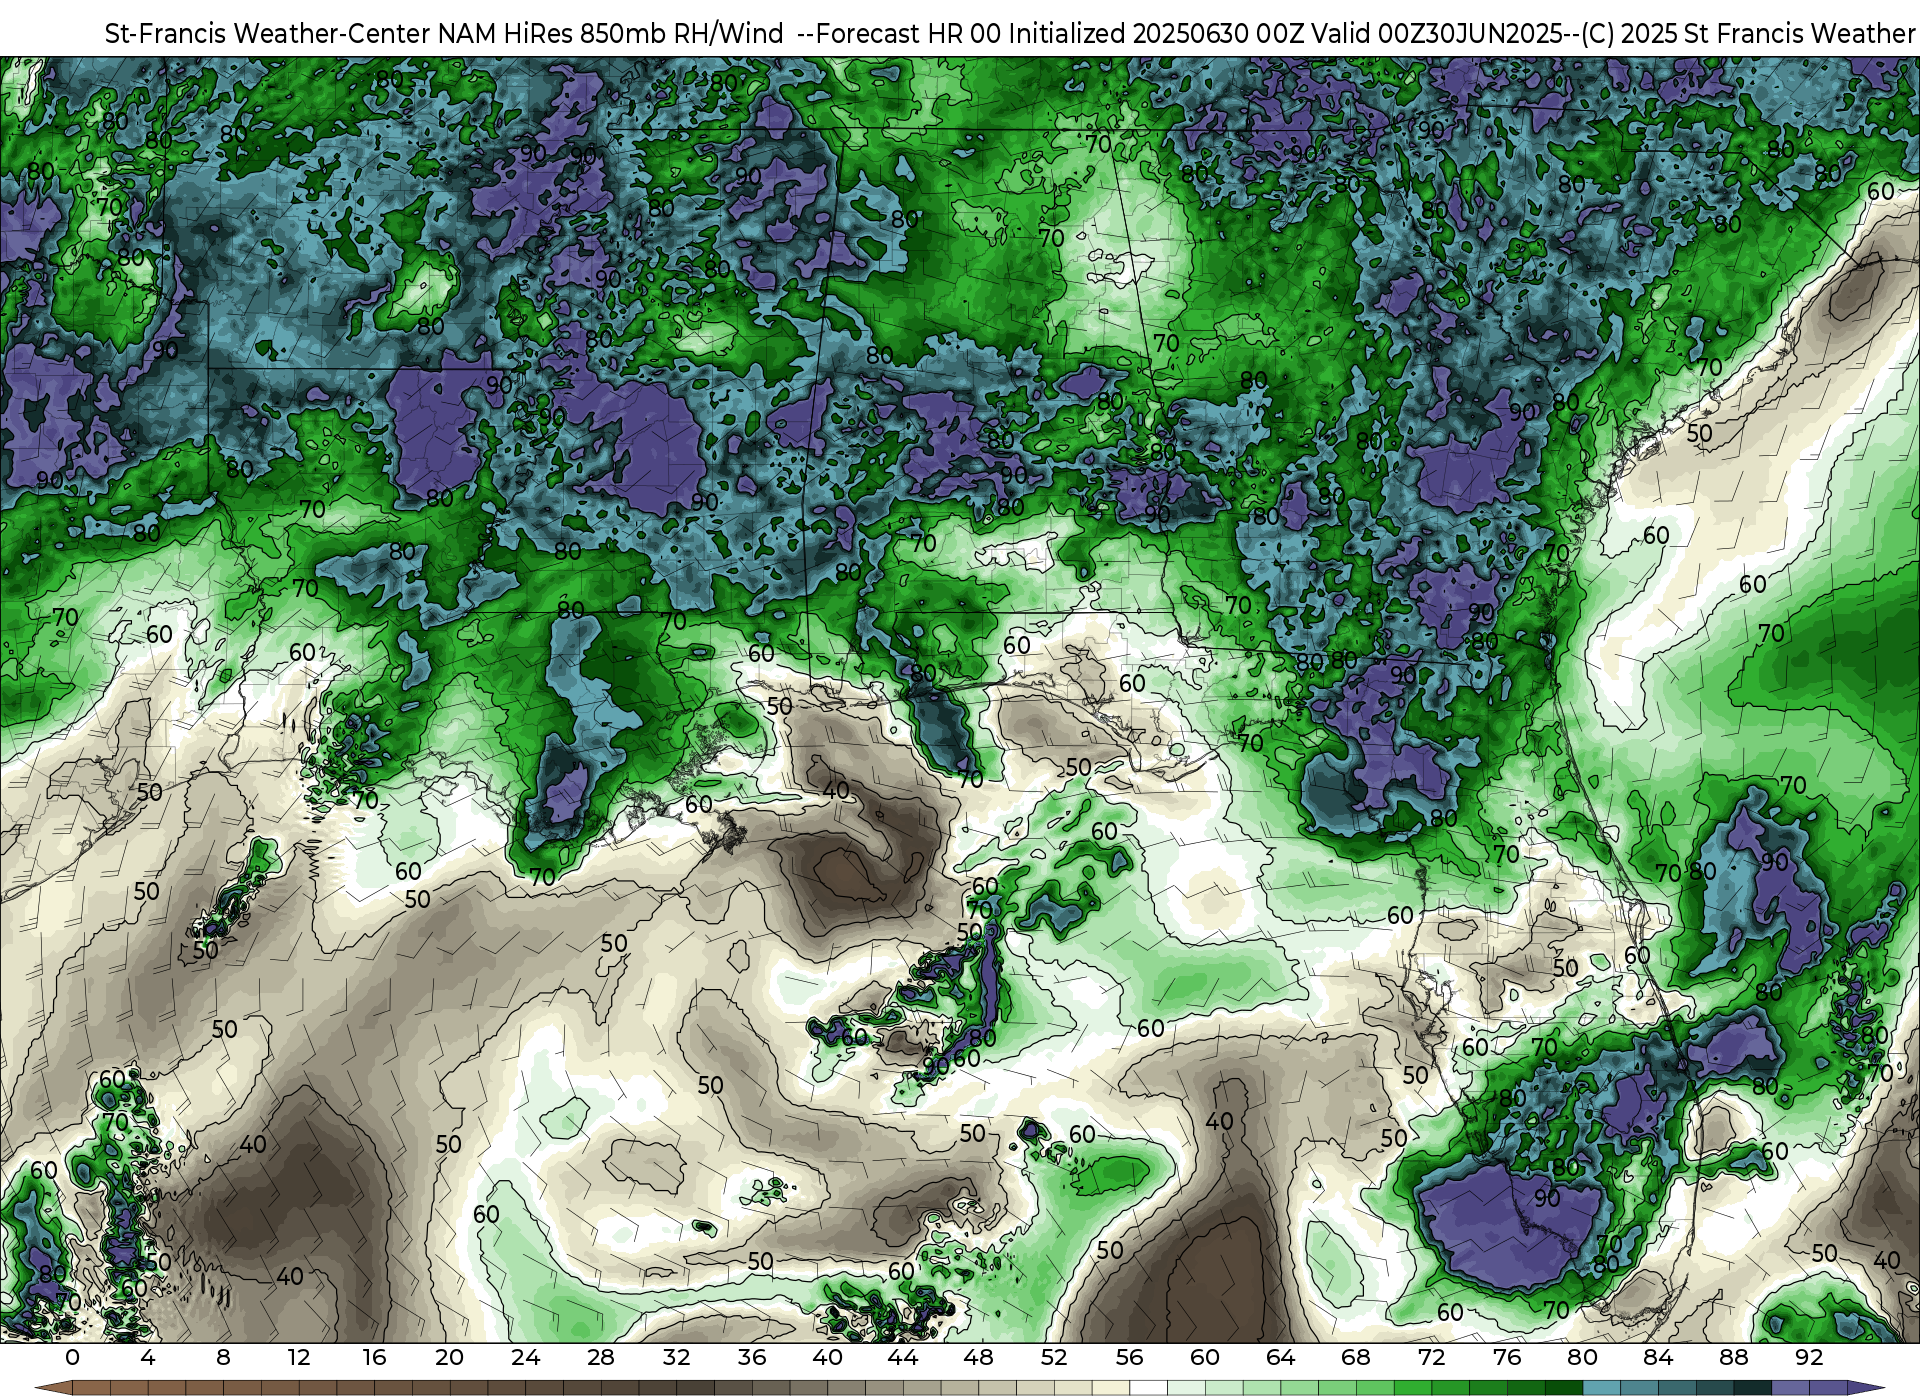Screen dimensions: 1920x1400
Task: Click the colorbar tick label "68"
Action: pyautogui.click(x=1356, y=1358)
